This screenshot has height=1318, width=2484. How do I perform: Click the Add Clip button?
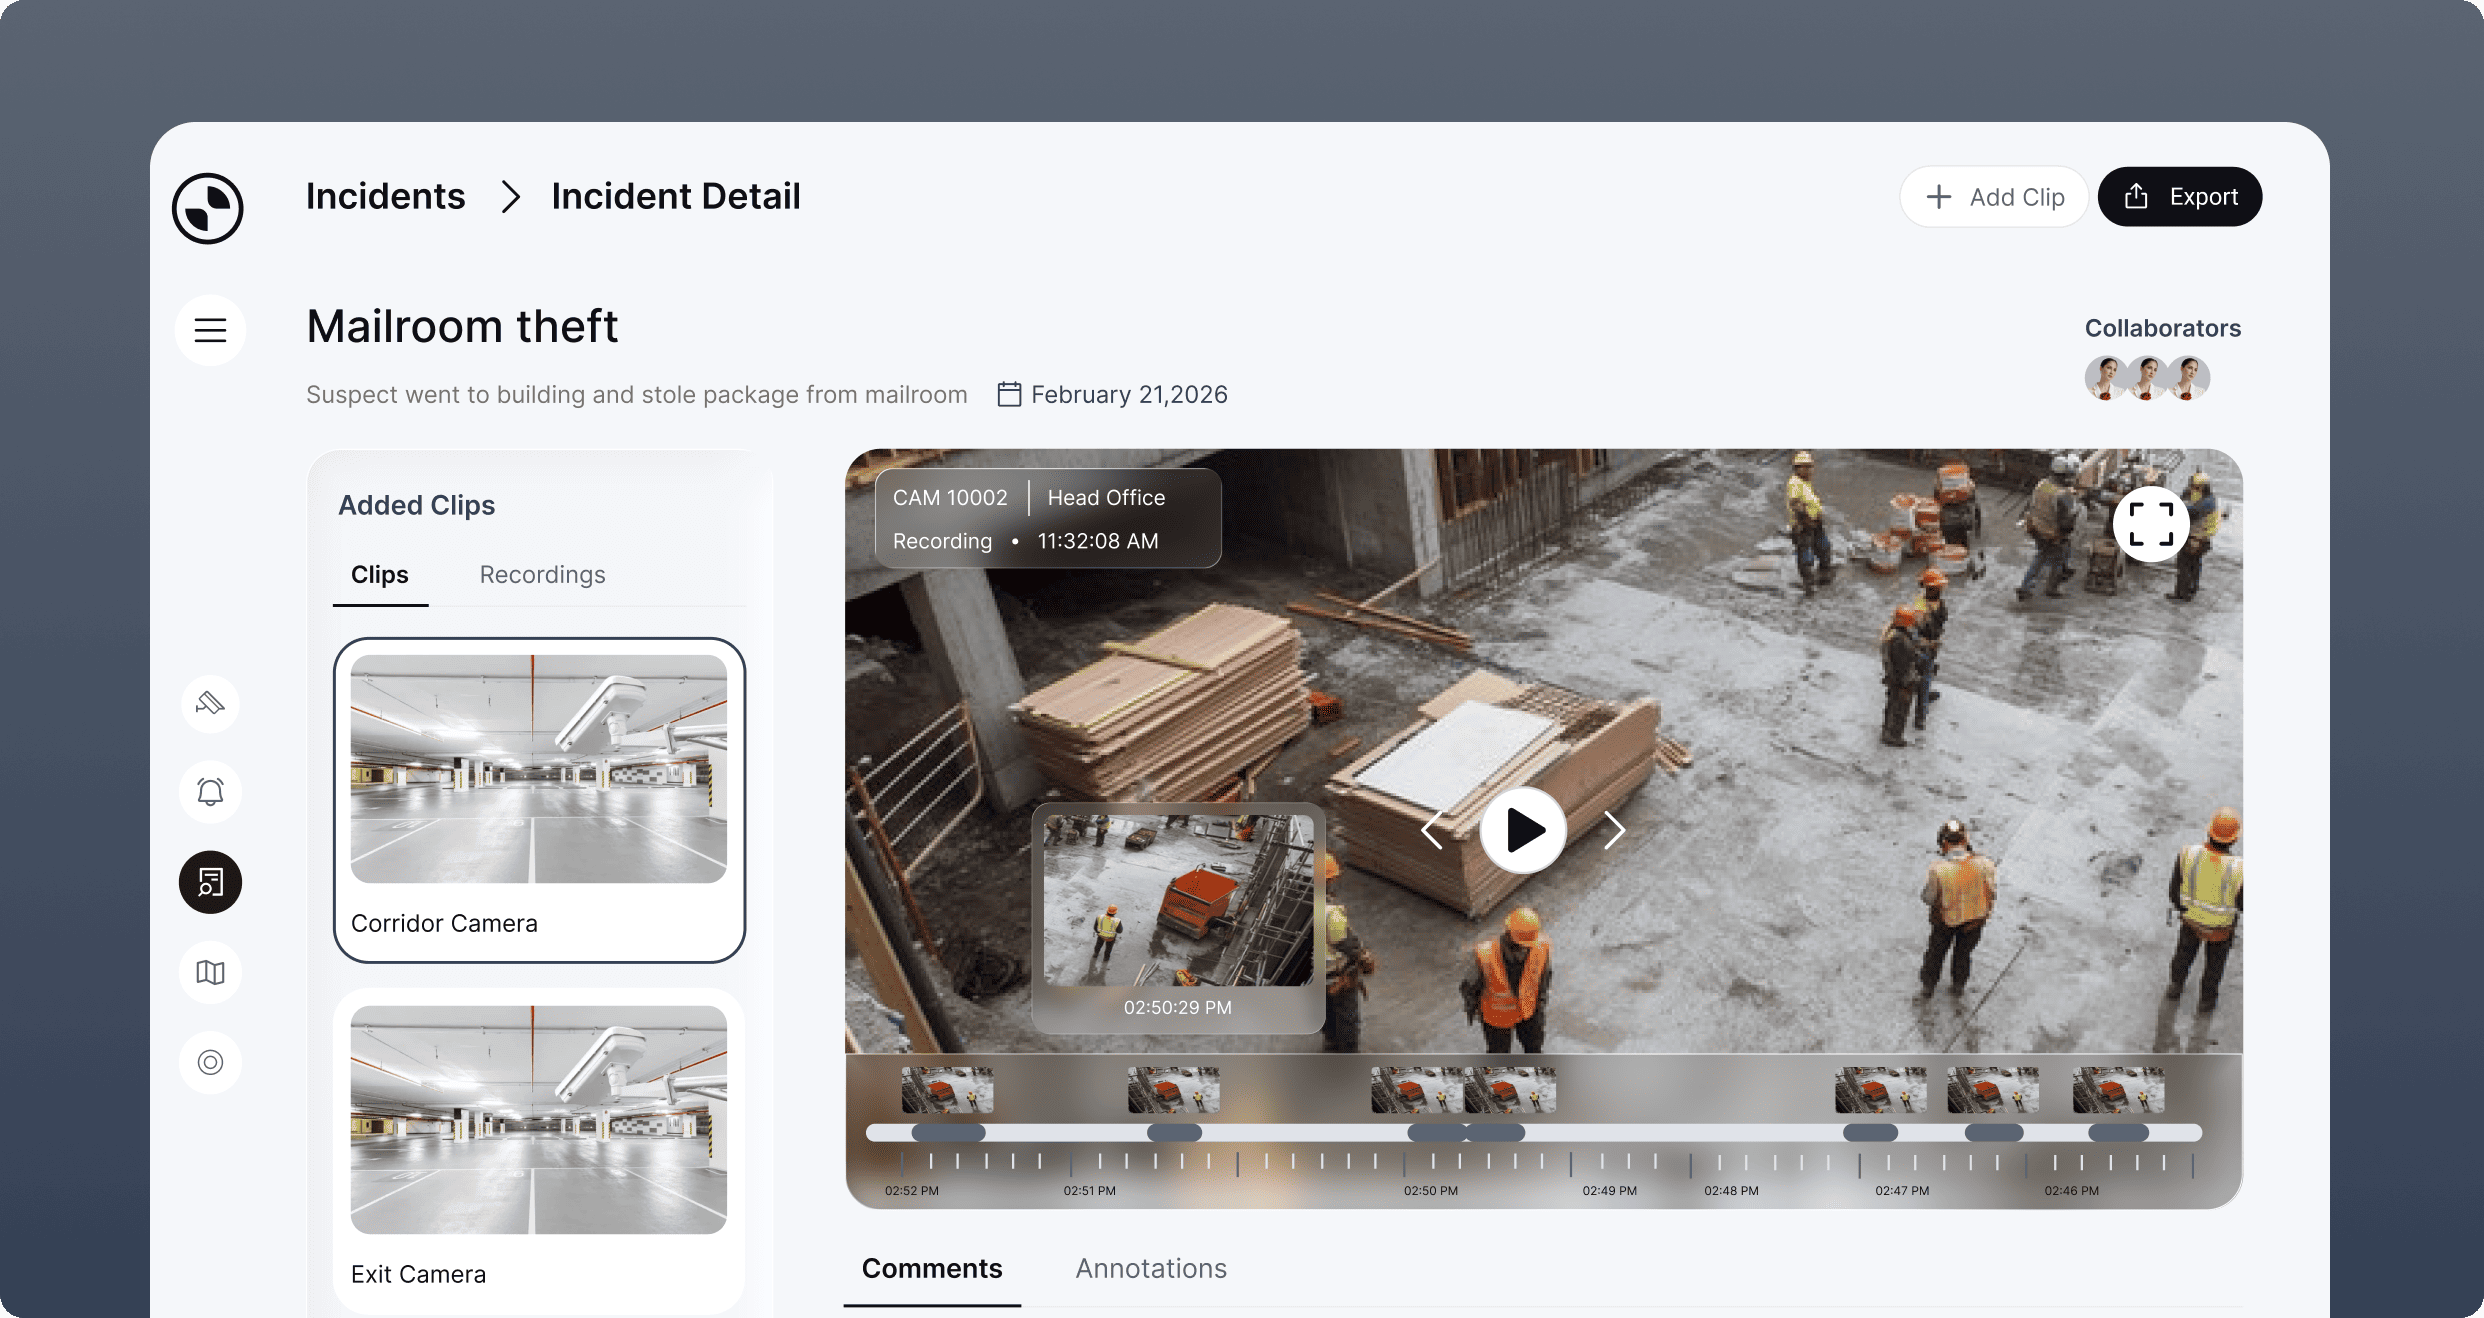tap(1994, 196)
